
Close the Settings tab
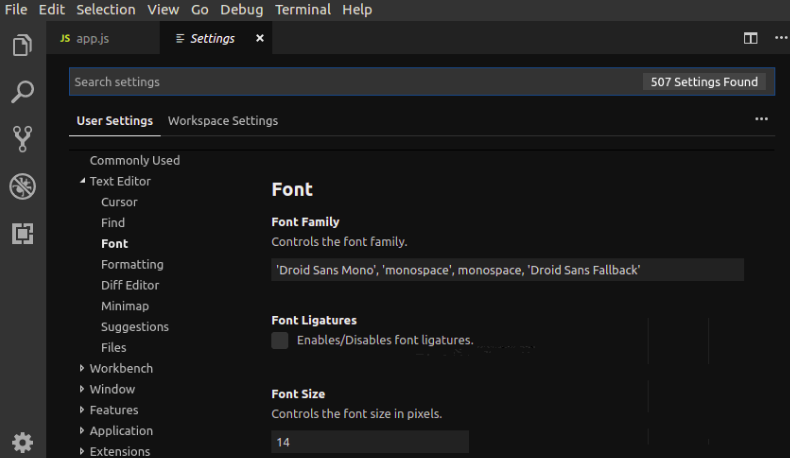click(260, 38)
